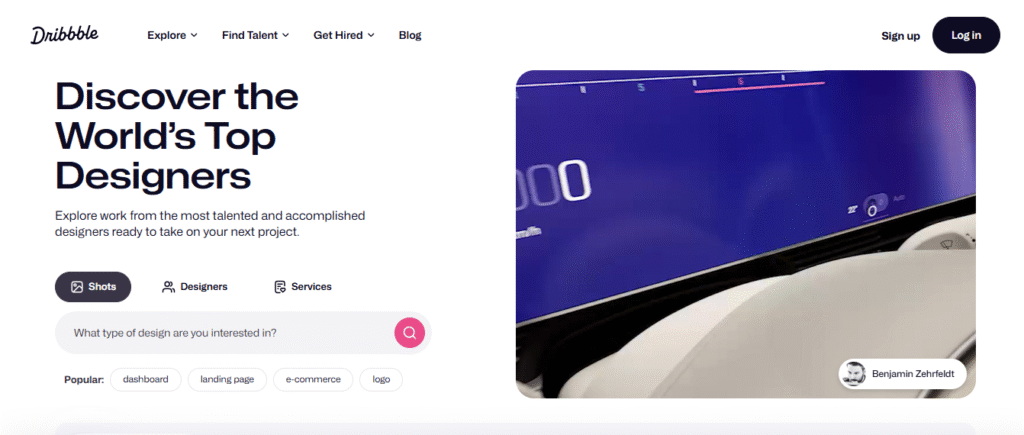
Task: Open the Blog page
Action: click(410, 35)
